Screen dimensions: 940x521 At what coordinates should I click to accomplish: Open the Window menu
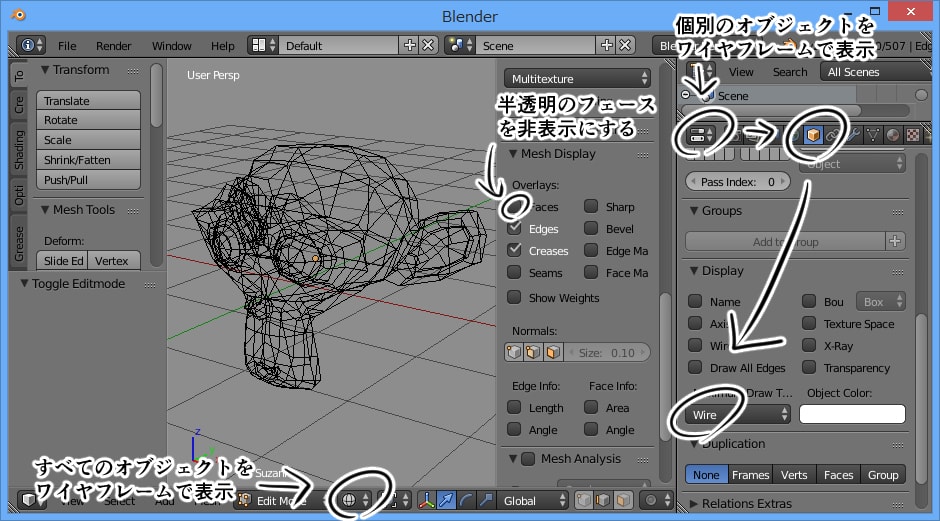(171, 46)
